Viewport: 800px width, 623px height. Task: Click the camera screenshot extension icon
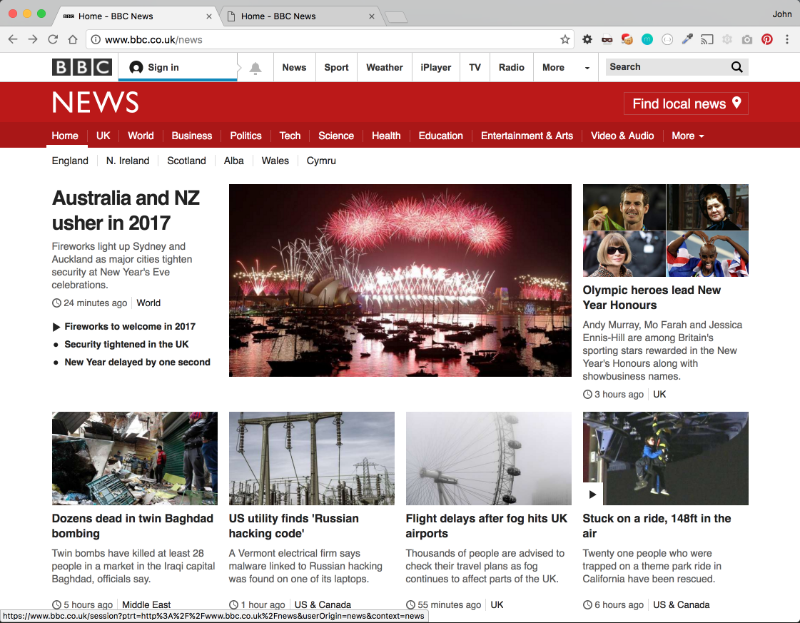tap(747, 39)
